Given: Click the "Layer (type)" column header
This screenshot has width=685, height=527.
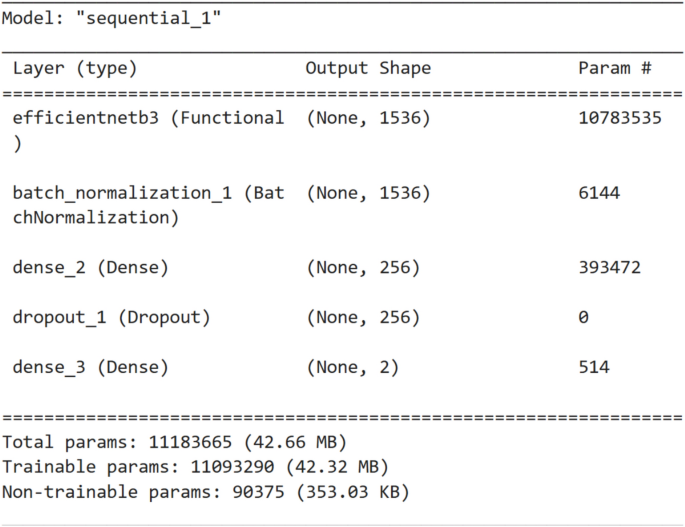Looking at the screenshot, I should [75, 69].
